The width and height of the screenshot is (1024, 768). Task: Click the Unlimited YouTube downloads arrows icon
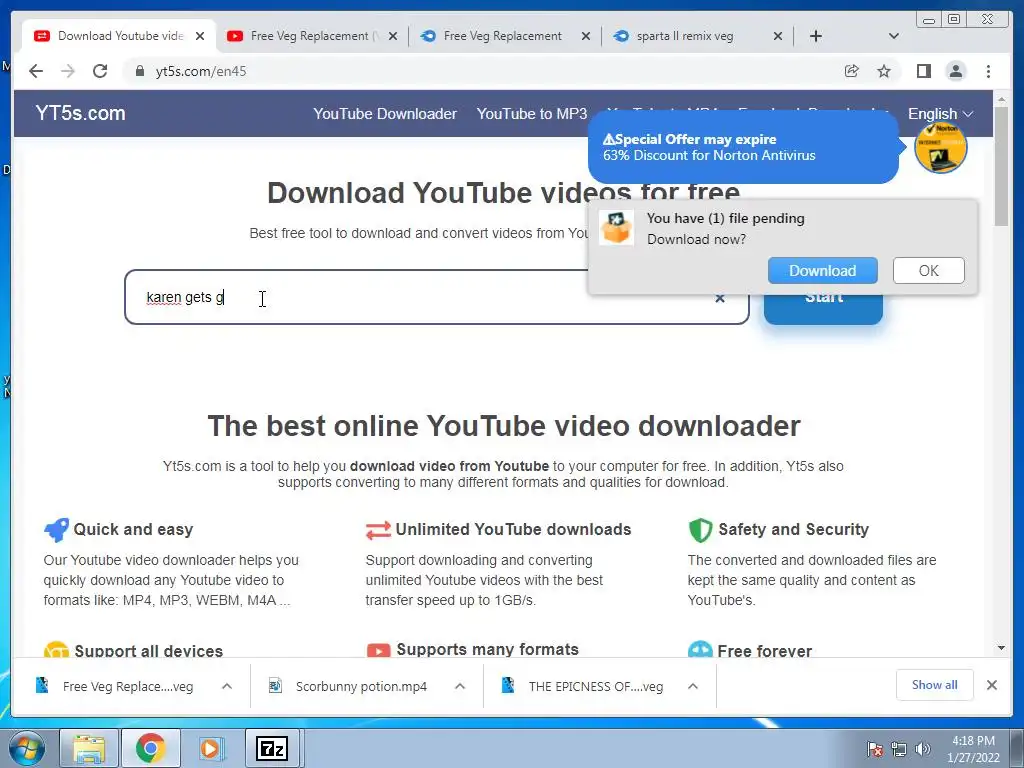tap(378, 530)
